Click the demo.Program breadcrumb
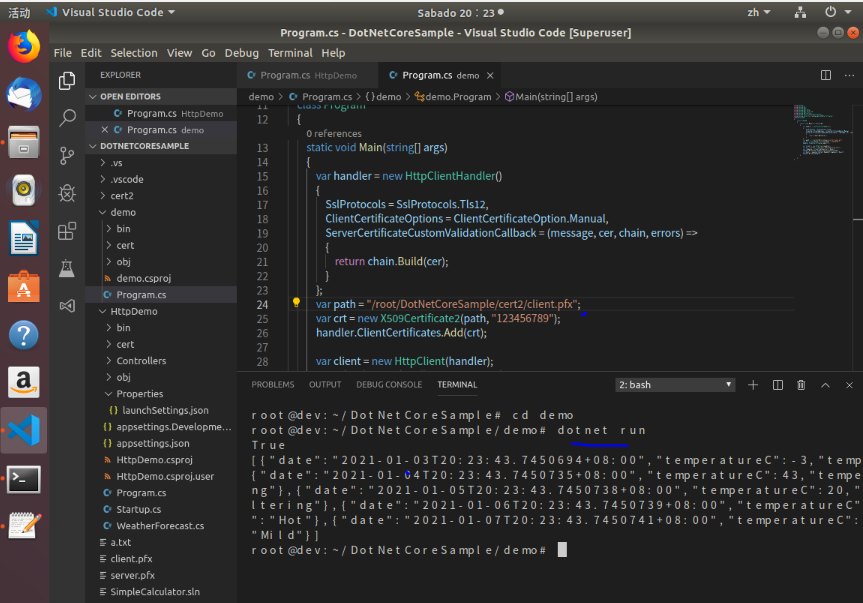 (452, 97)
